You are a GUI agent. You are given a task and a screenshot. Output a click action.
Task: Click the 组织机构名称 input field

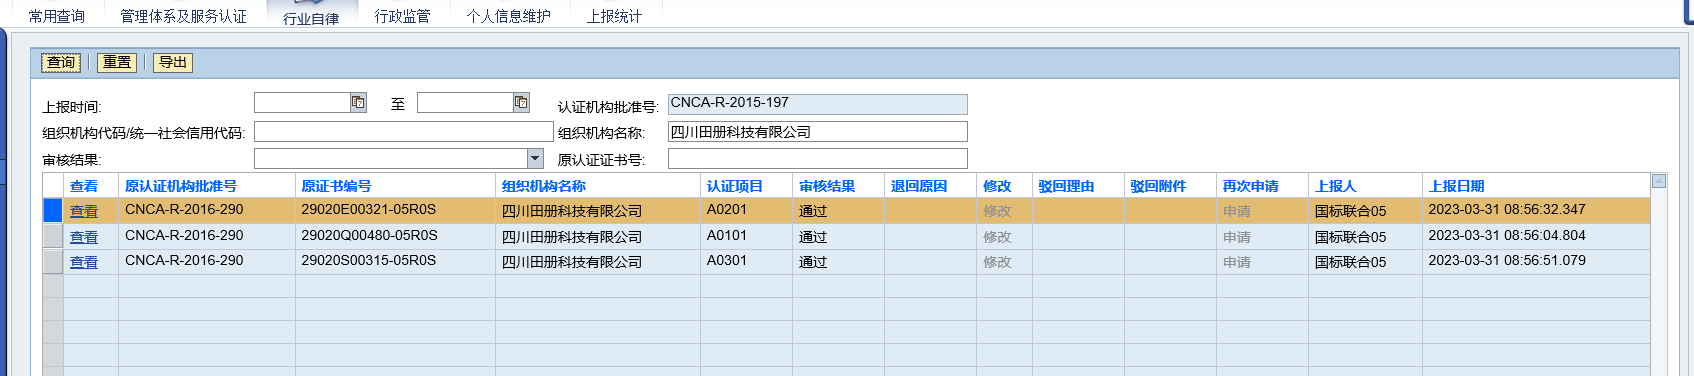(818, 132)
